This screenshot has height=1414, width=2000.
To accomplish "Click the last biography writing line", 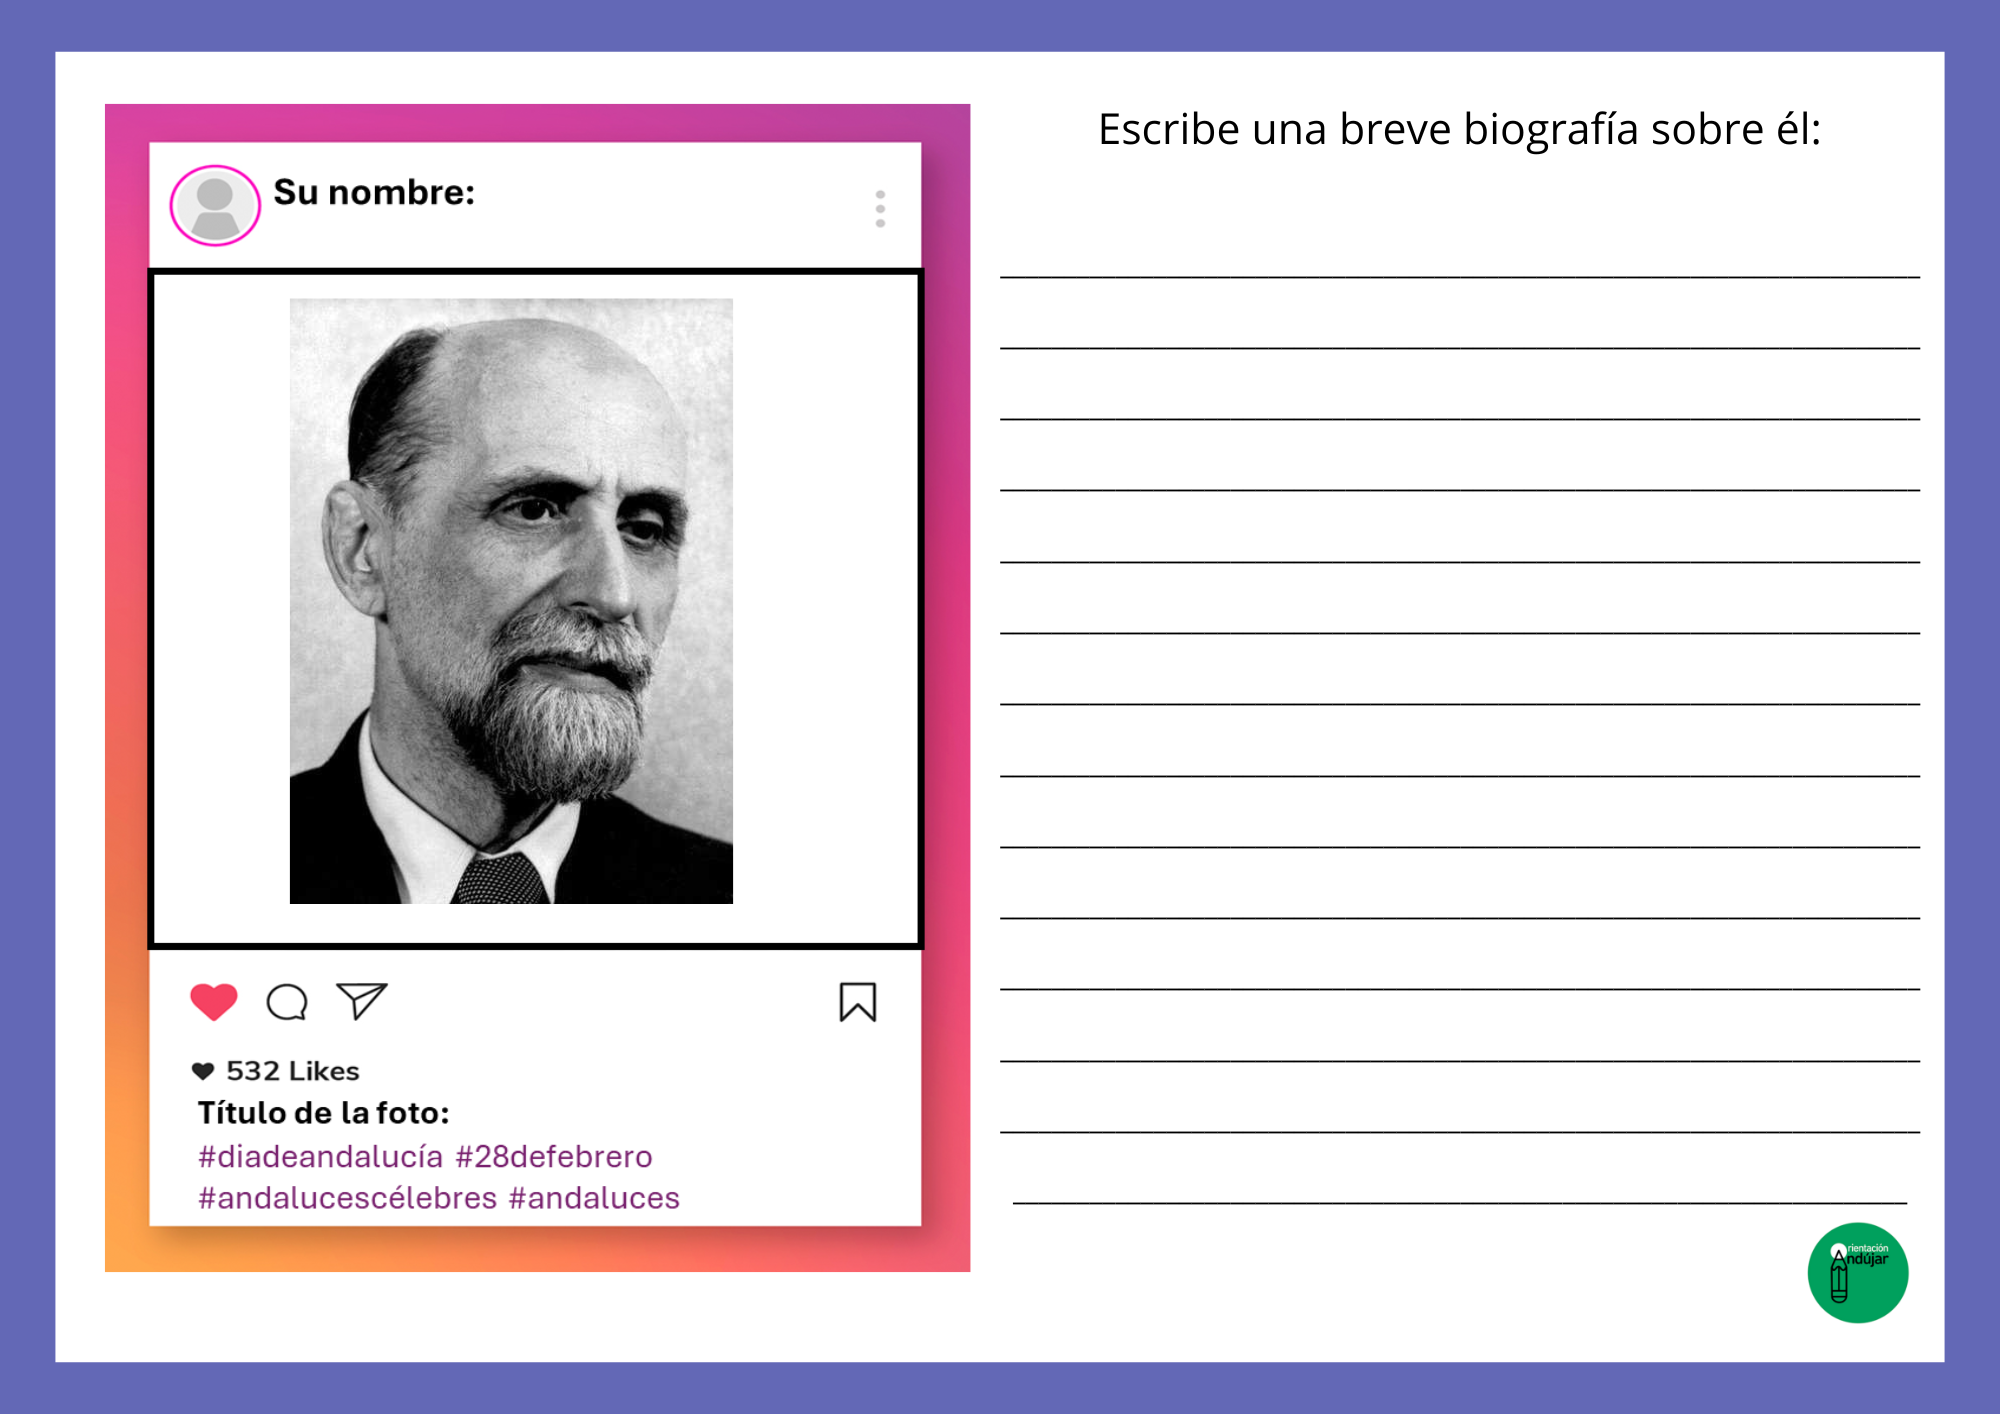I will [1460, 1201].
